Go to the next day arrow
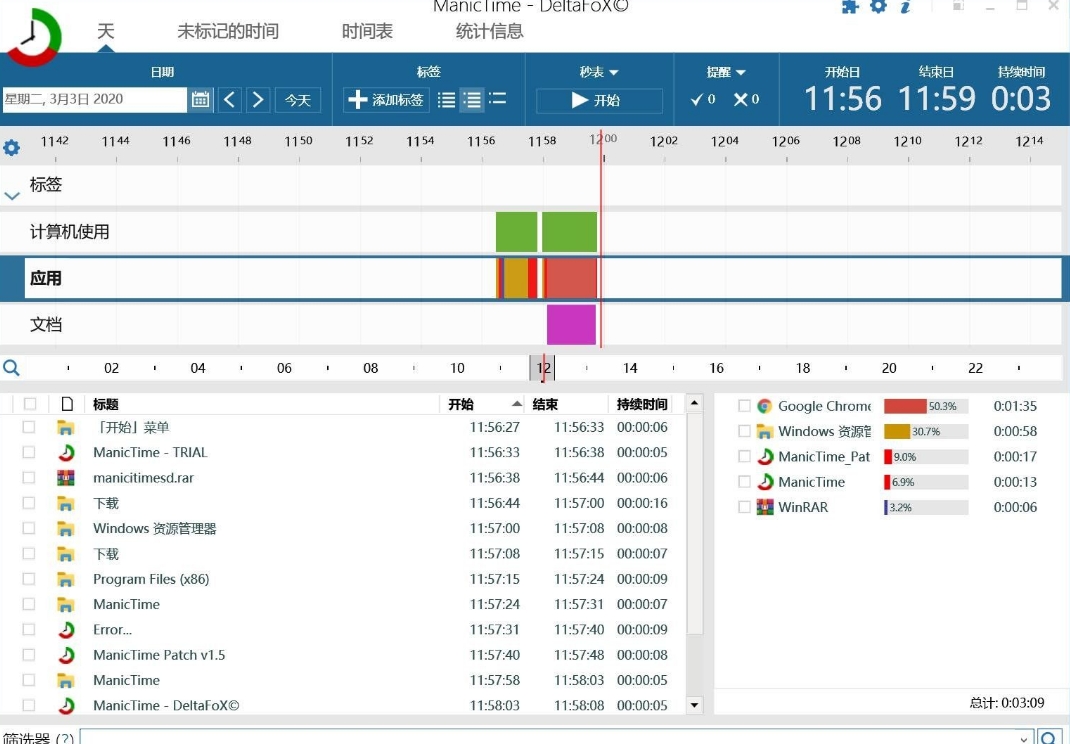1070x744 pixels. point(258,100)
